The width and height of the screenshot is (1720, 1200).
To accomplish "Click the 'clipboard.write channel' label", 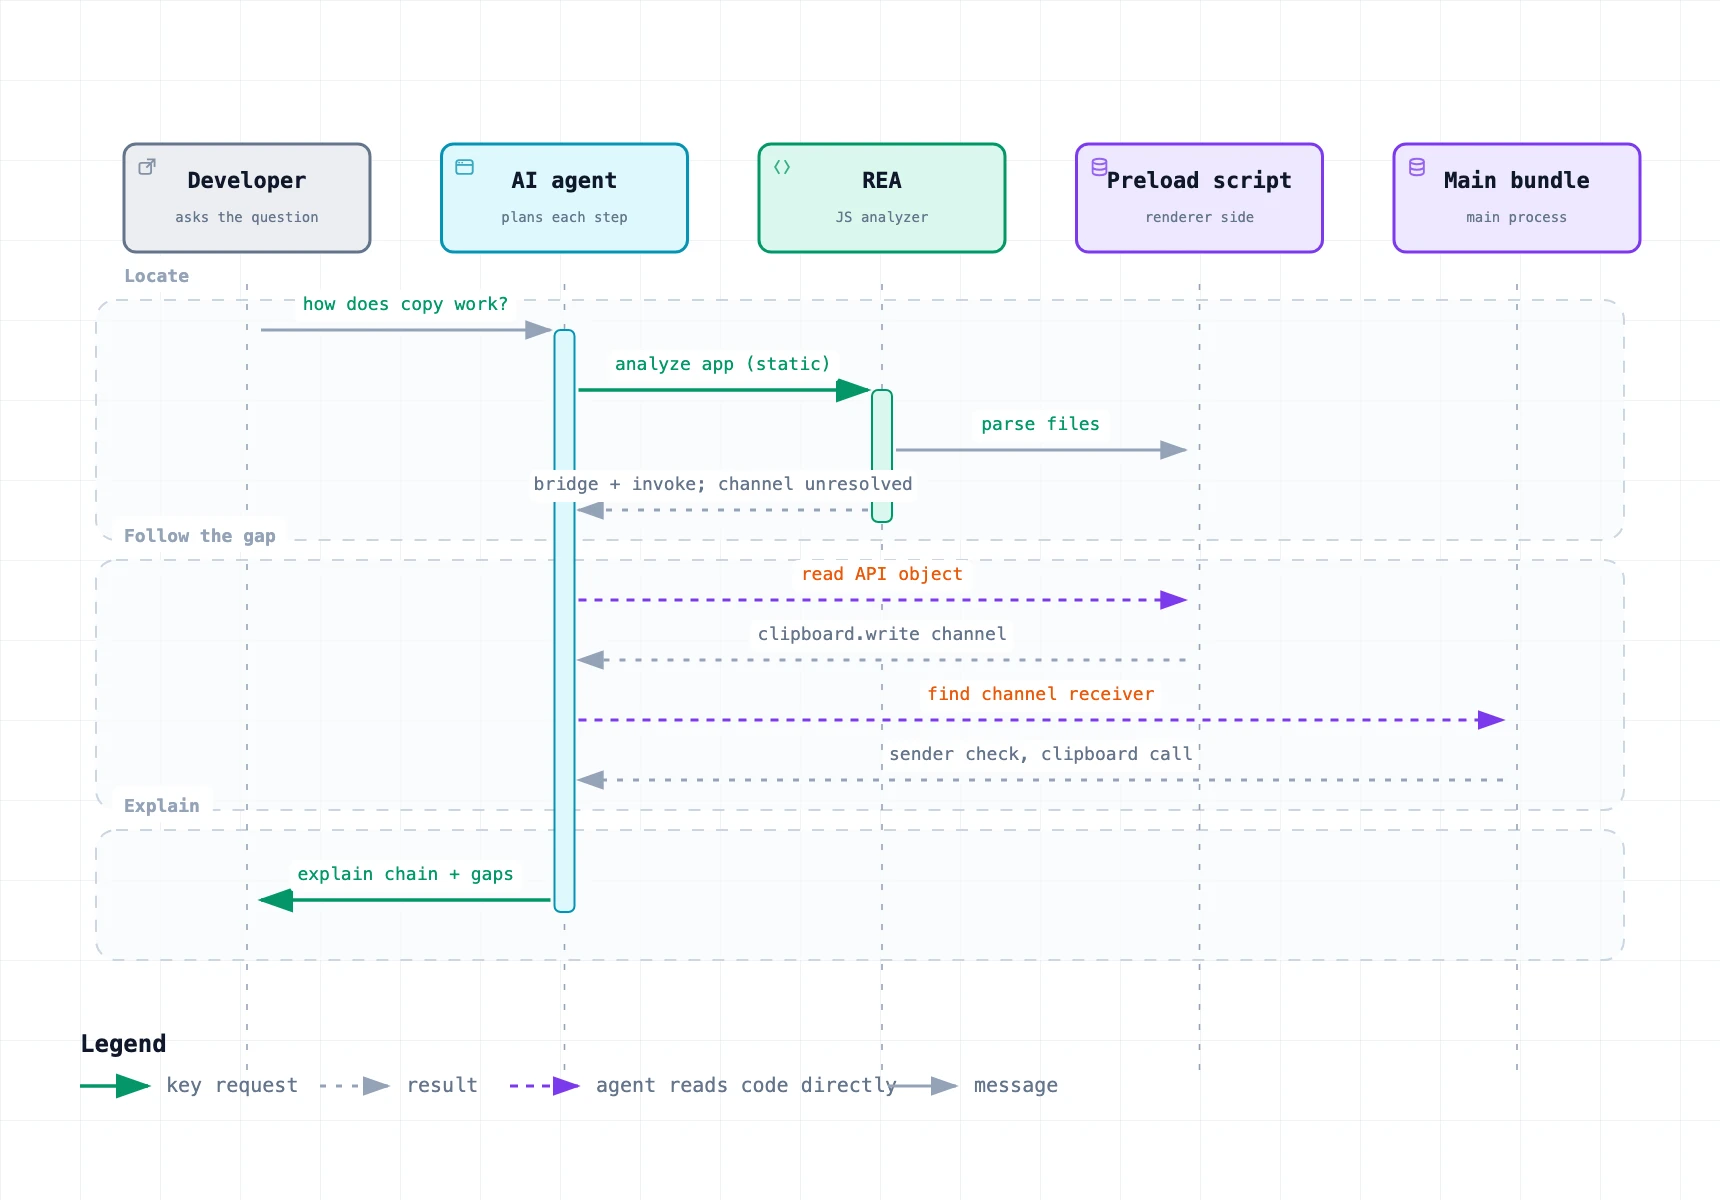I will point(882,634).
